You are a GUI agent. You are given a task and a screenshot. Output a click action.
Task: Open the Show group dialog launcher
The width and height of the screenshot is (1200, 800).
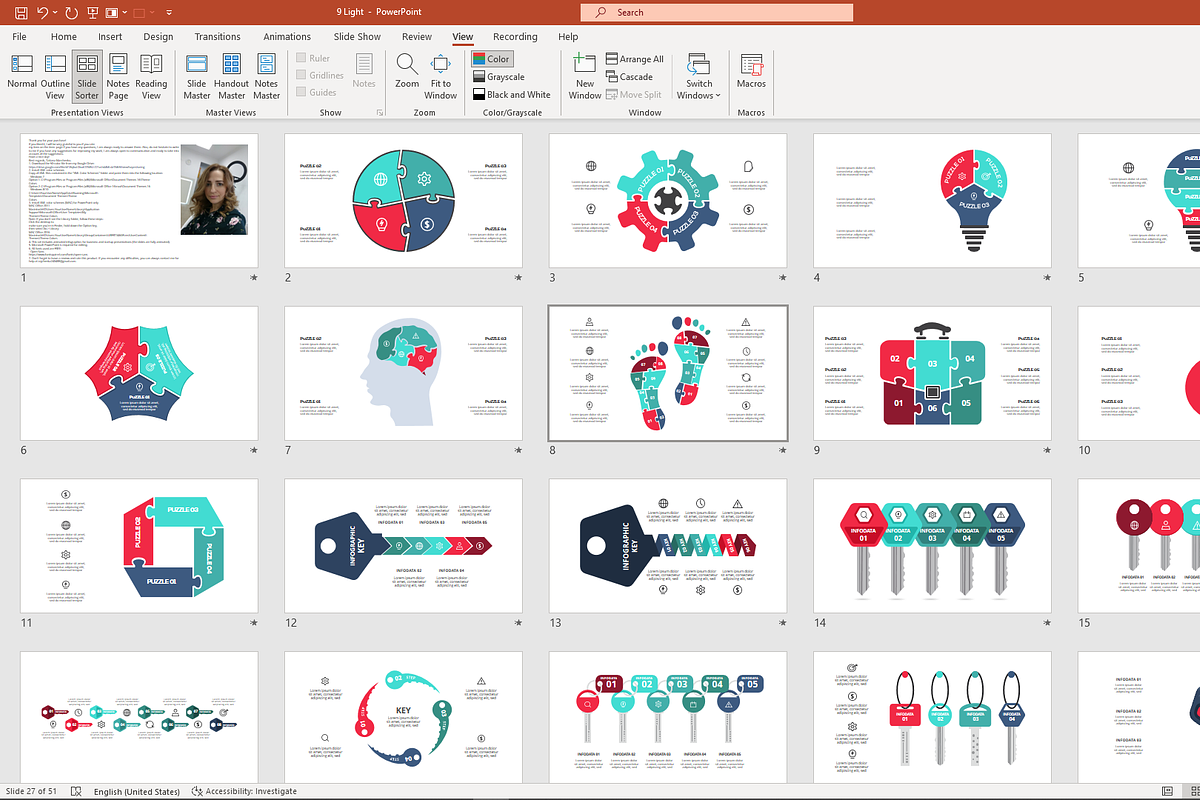coord(380,113)
